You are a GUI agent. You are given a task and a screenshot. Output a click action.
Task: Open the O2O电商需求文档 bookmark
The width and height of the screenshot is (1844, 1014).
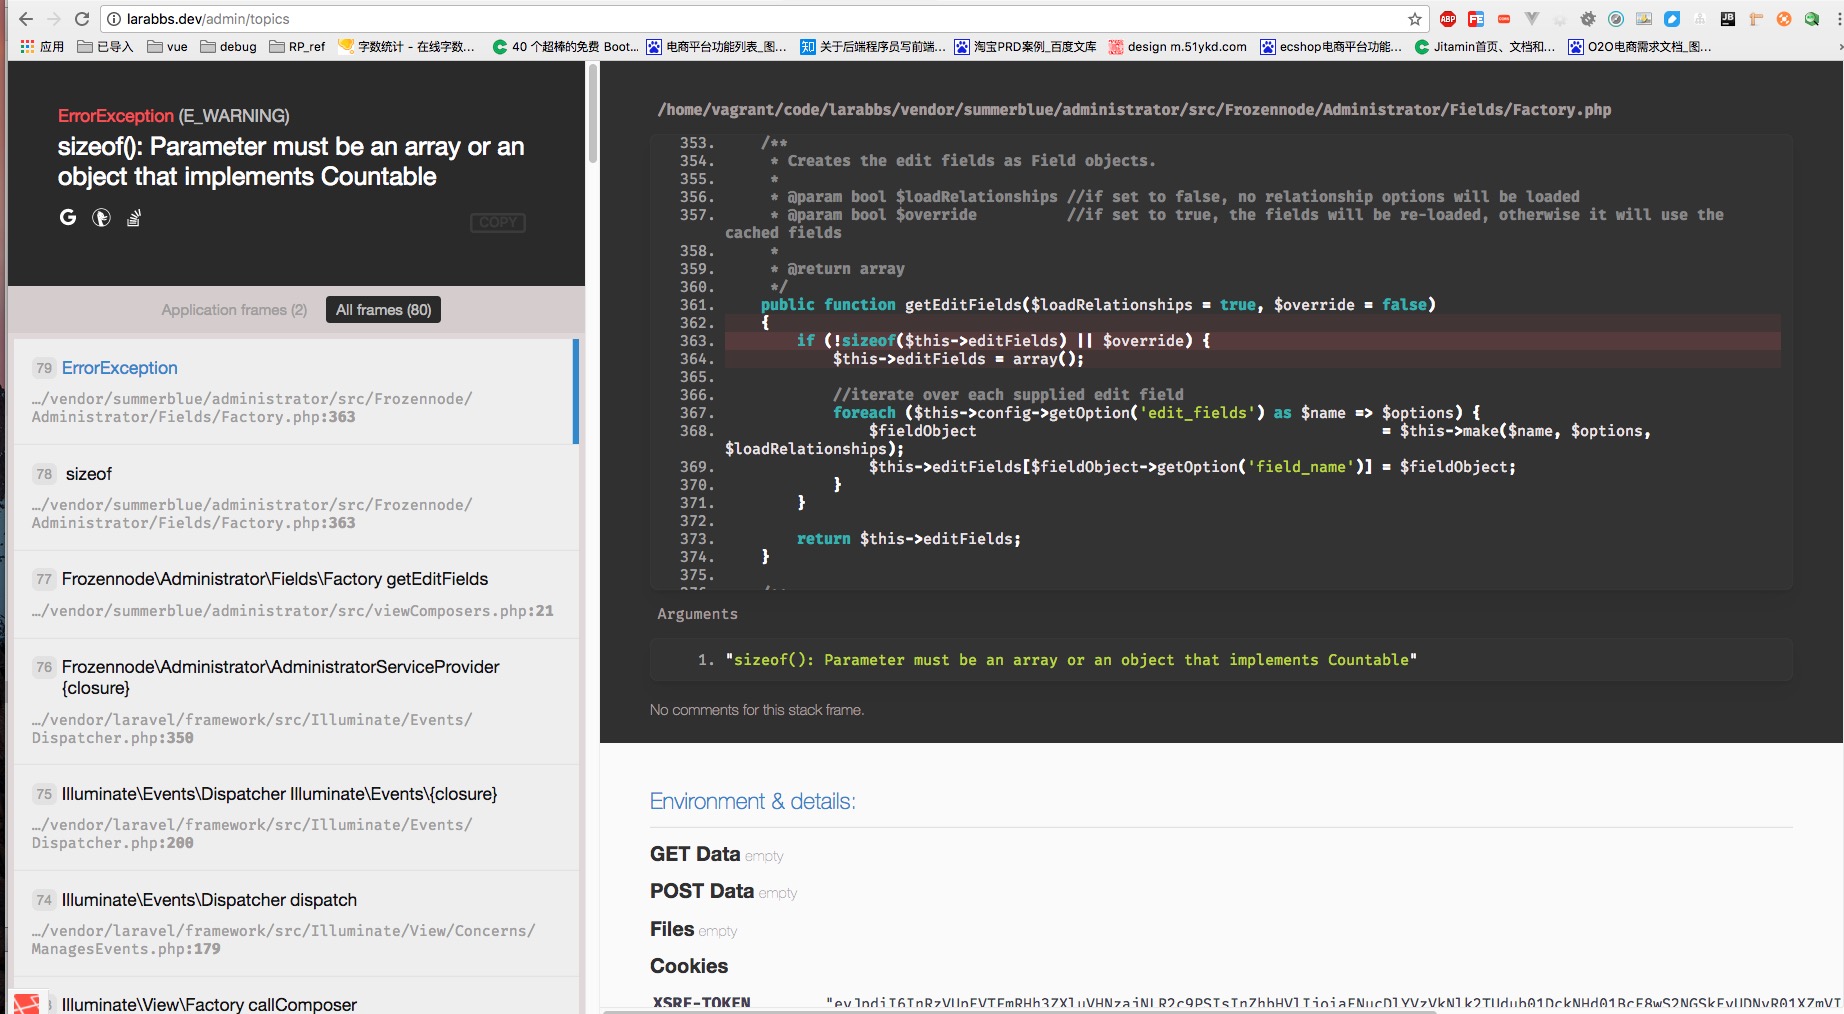point(1640,46)
